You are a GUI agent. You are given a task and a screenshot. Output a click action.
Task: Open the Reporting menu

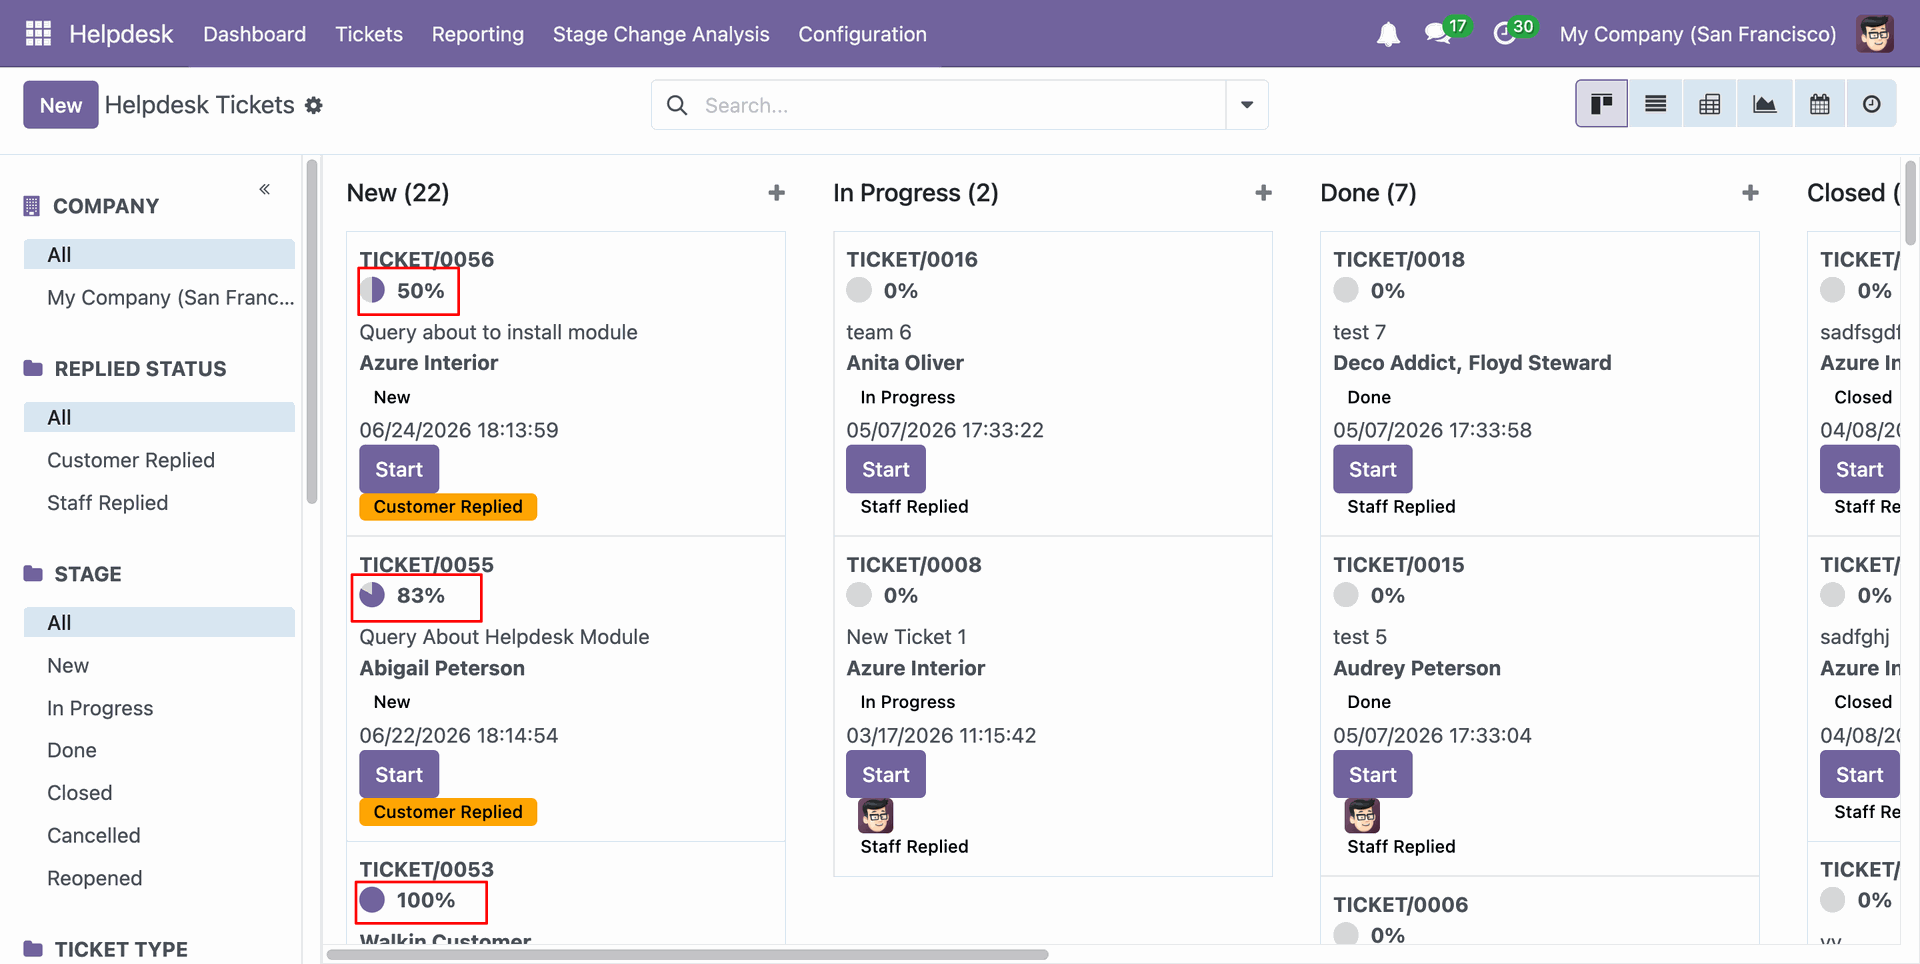tap(478, 34)
